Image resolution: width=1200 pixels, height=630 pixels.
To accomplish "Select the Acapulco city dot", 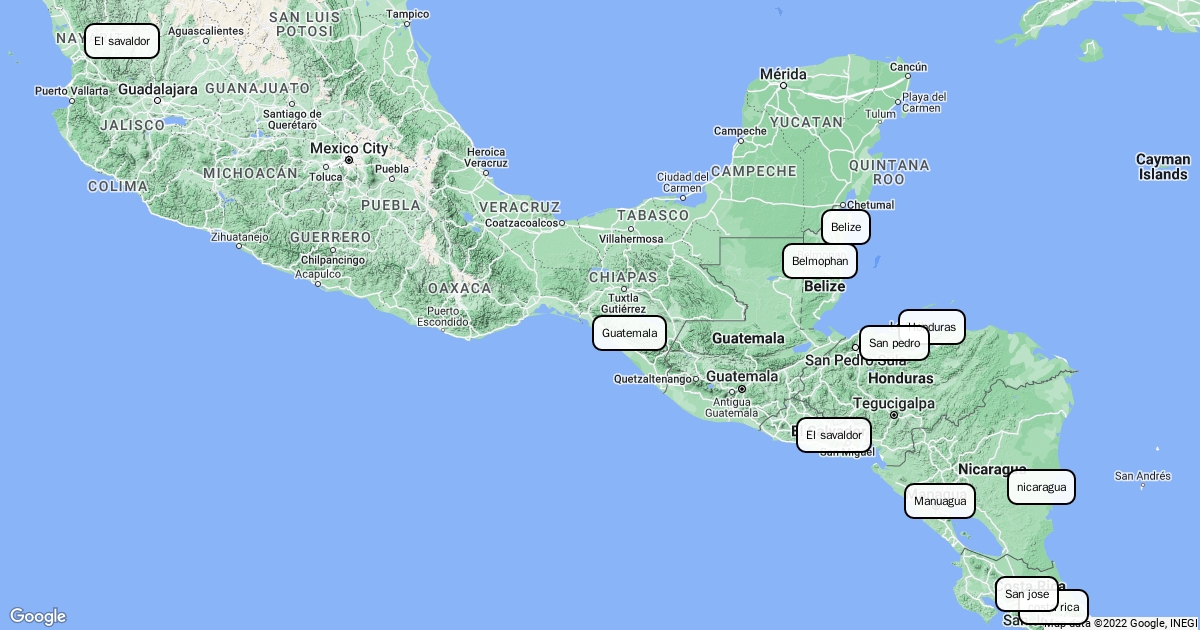I will point(318,283).
